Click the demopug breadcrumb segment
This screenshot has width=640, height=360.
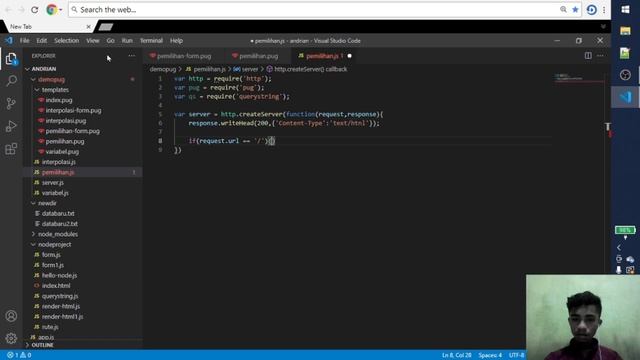click(162, 69)
